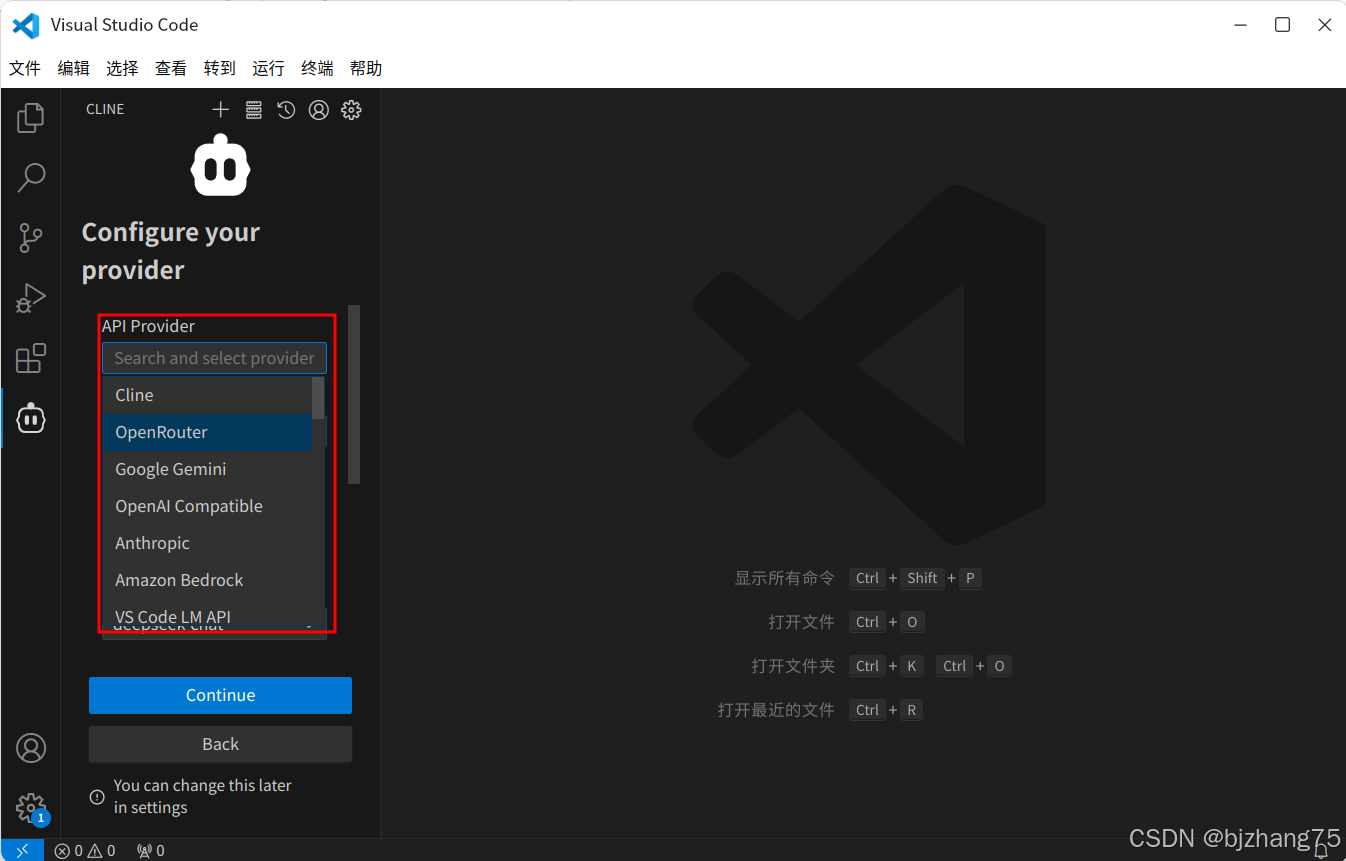Image resolution: width=1346 pixels, height=861 pixels.
Task: Open the Run and Debug view
Action: point(31,298)
